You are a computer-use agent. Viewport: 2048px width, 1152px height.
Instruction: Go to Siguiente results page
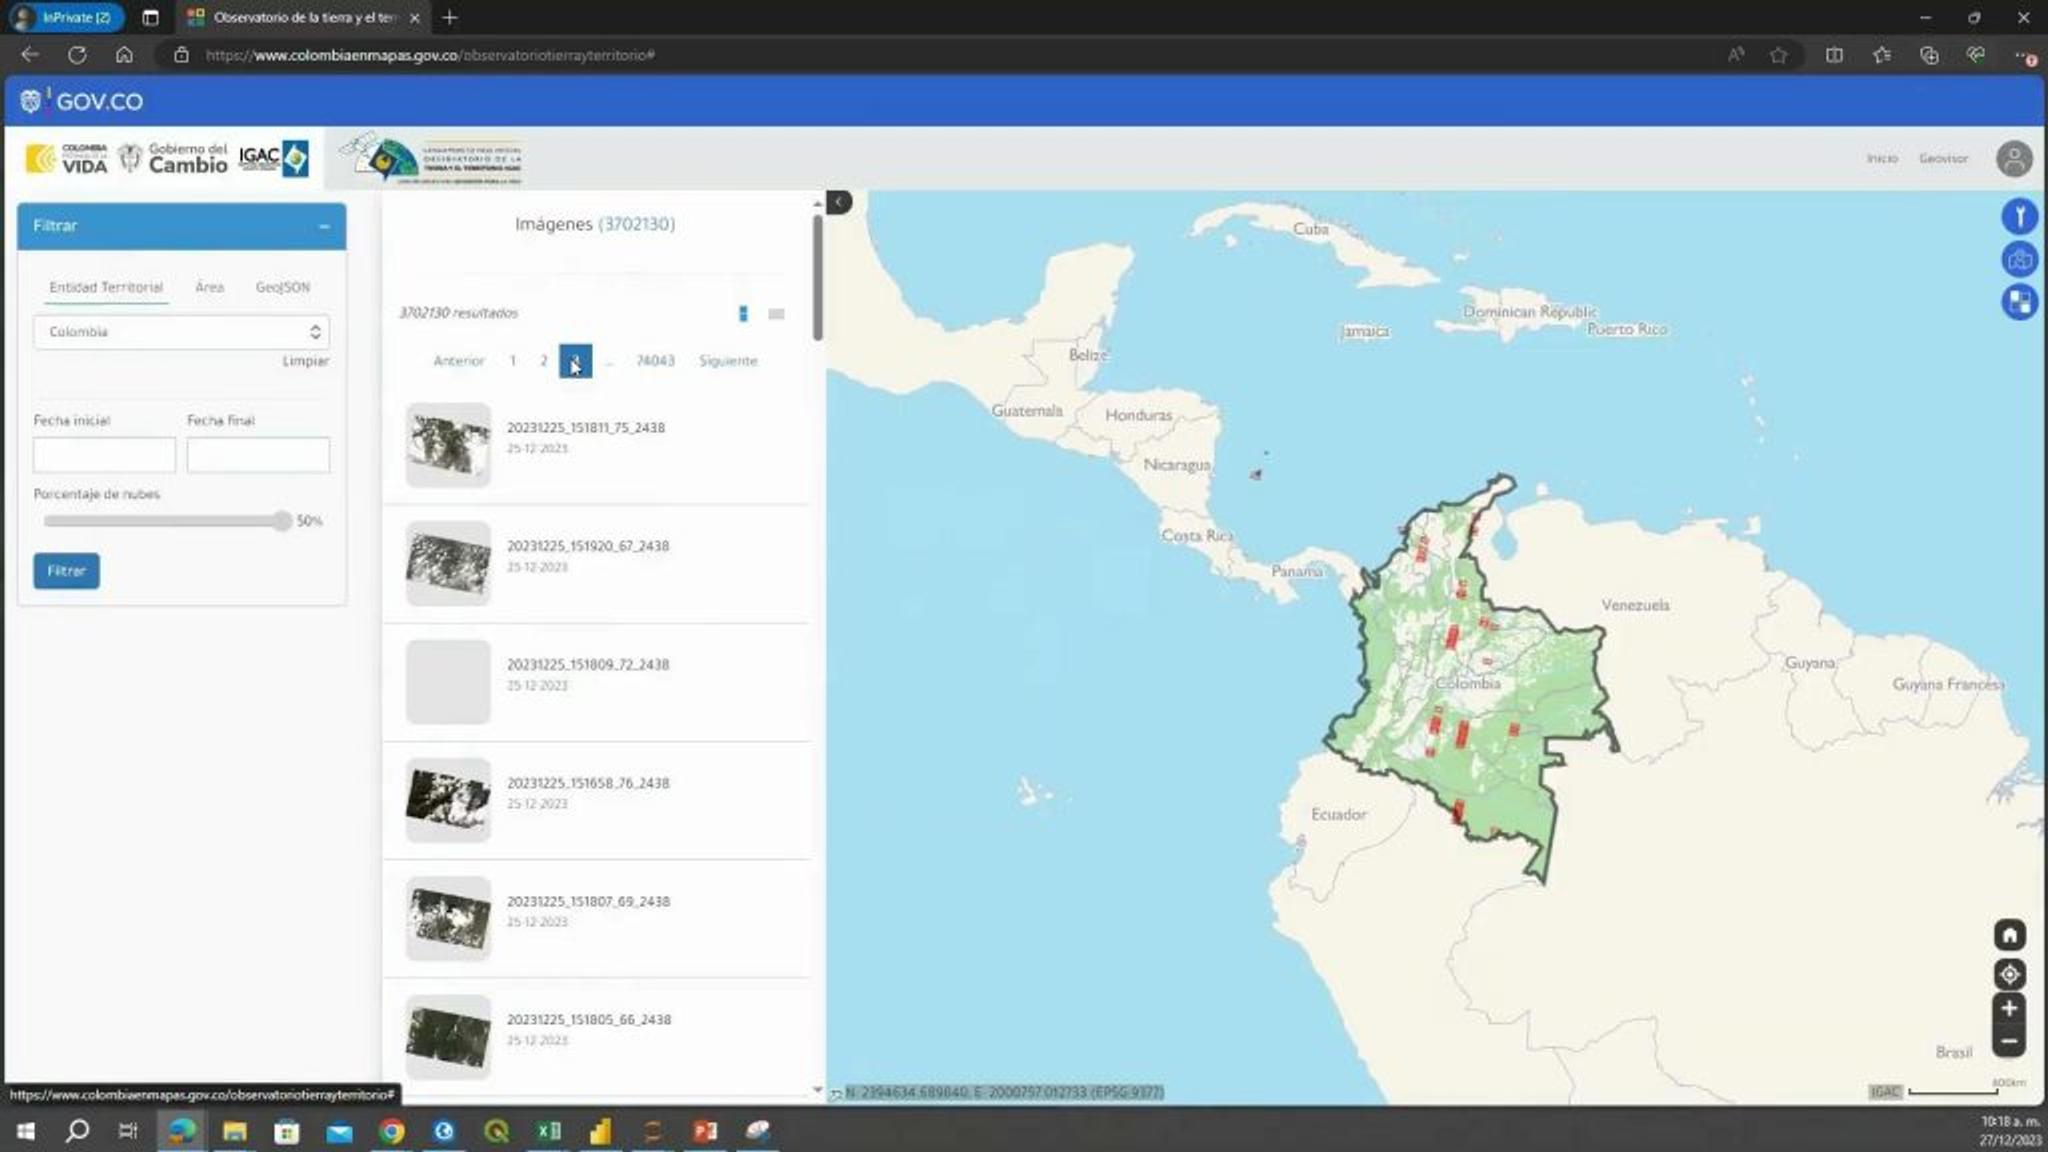pos(727,361)
